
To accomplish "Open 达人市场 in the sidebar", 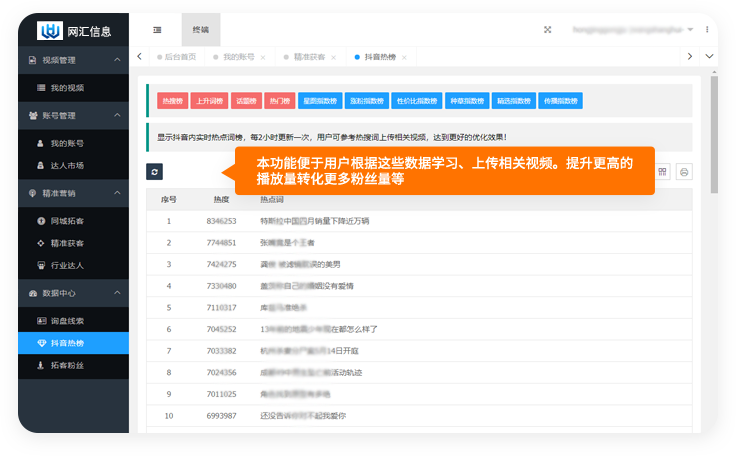I will coord(67,165).
